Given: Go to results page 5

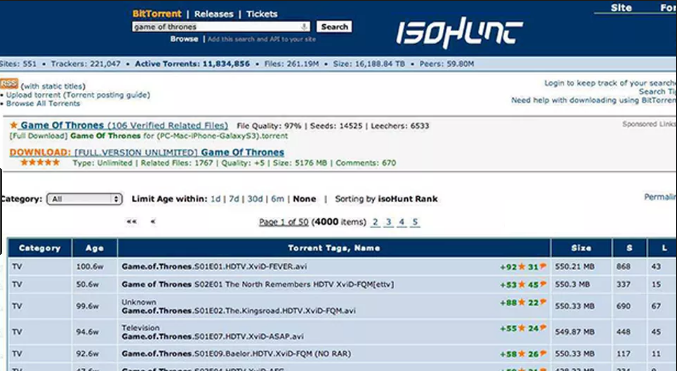Looking at the screenshot, I should point(415,222).
